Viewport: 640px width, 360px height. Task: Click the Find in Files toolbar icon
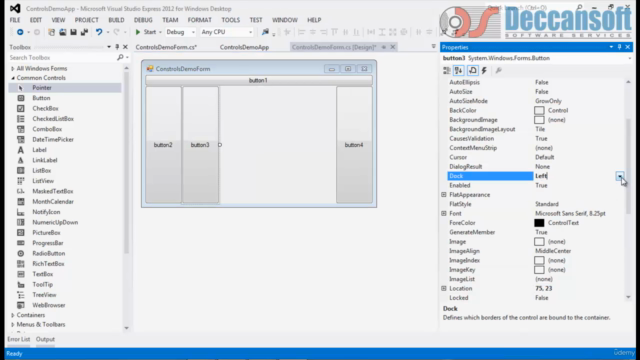pyautogui.click(x=265, y=32)
